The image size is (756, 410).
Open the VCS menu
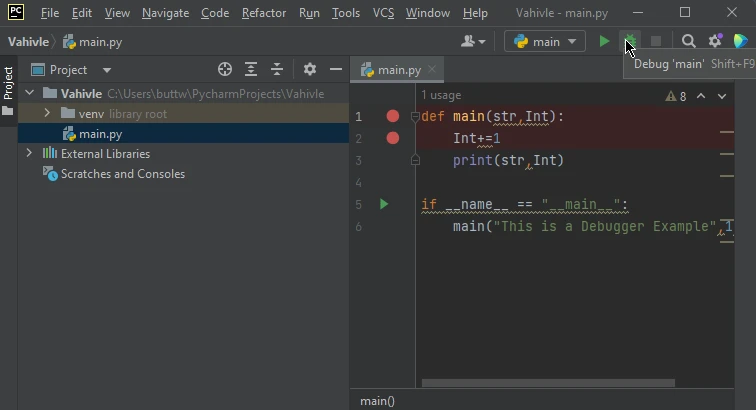pyautogui.click(x=383, y=13)
